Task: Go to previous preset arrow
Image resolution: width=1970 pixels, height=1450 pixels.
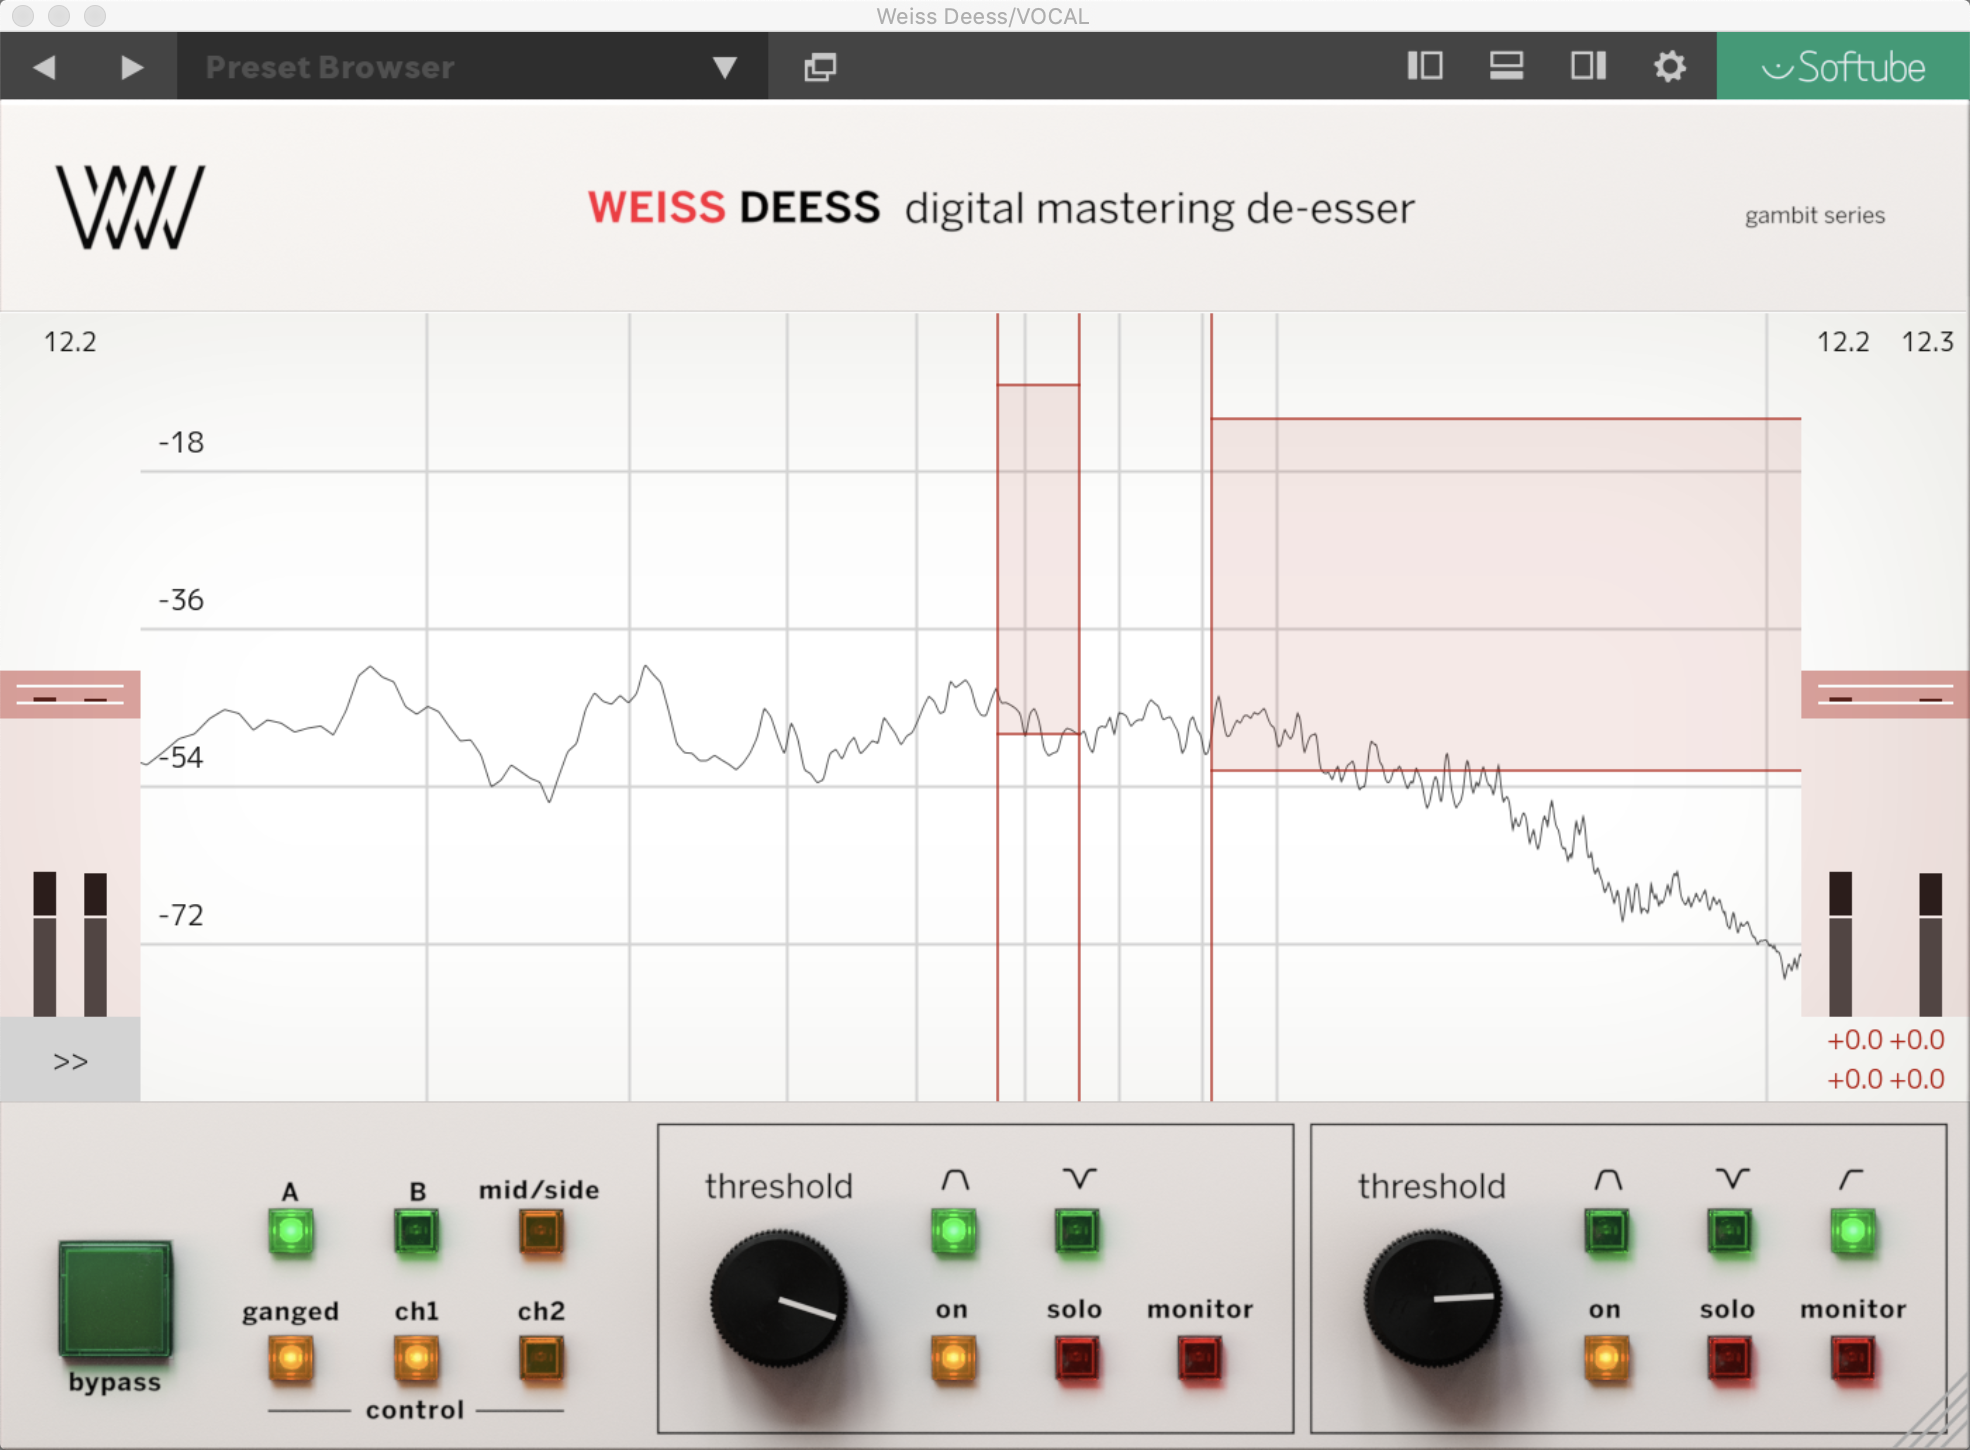Action: pyautogui.click(x=44, y=67)
